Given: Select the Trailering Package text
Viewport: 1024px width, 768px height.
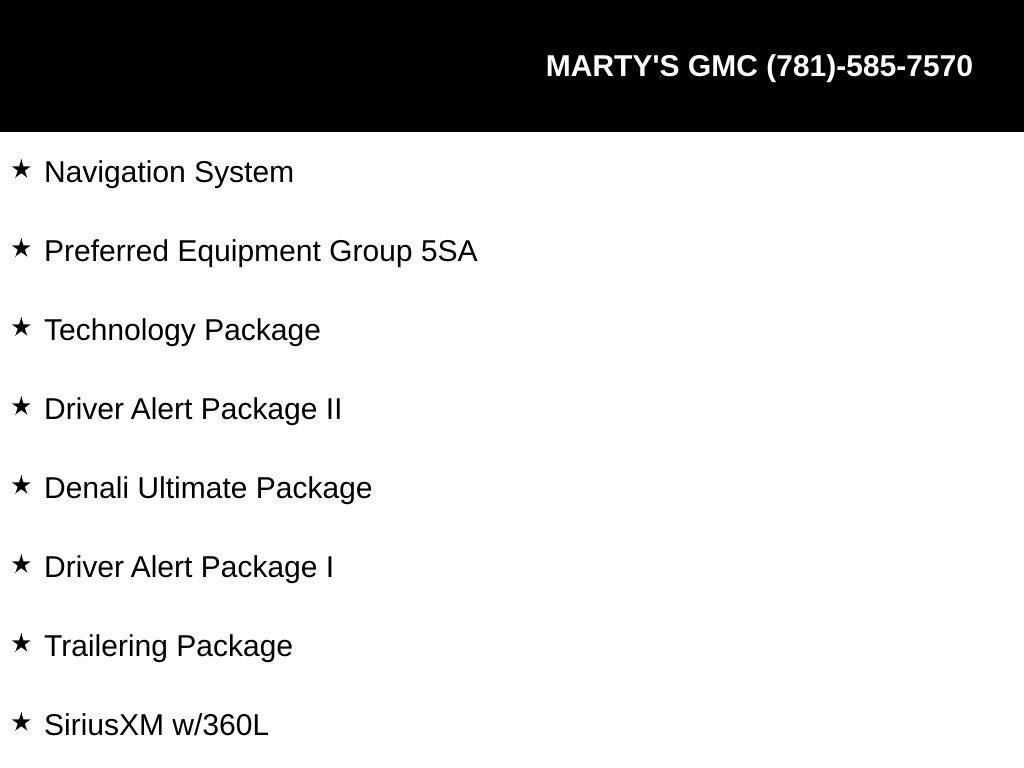Looking at the screenshot, I should click(x=168, y=646).
